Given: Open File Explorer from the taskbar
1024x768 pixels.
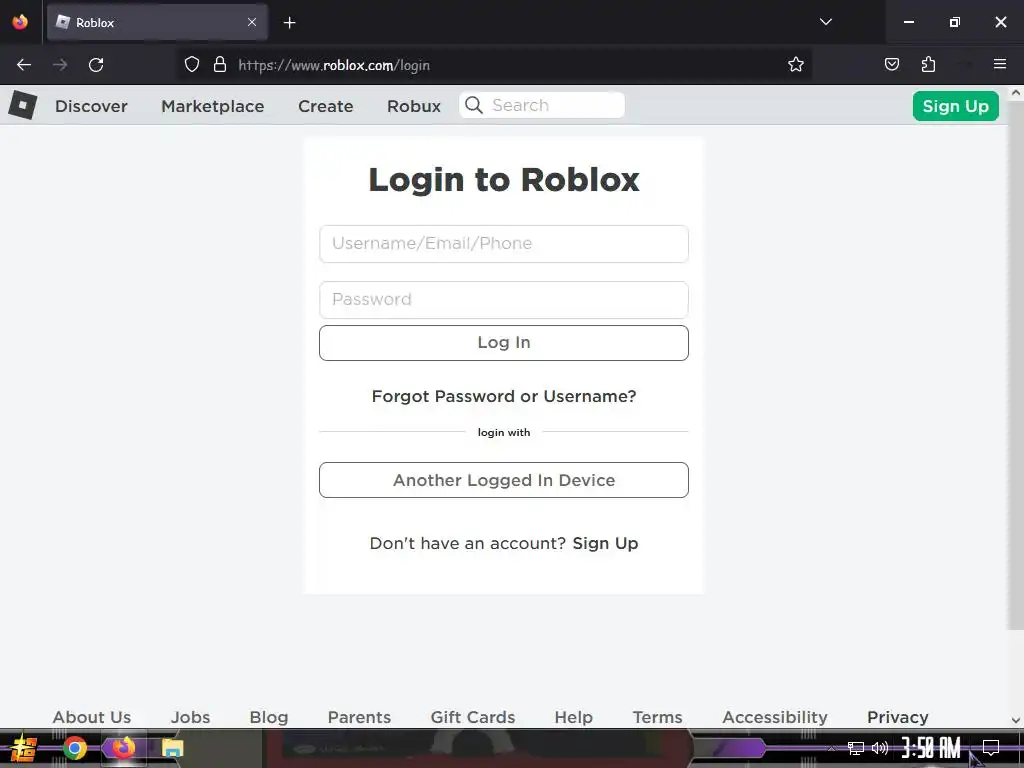Looking at the screenshot, I should [172, 748].
